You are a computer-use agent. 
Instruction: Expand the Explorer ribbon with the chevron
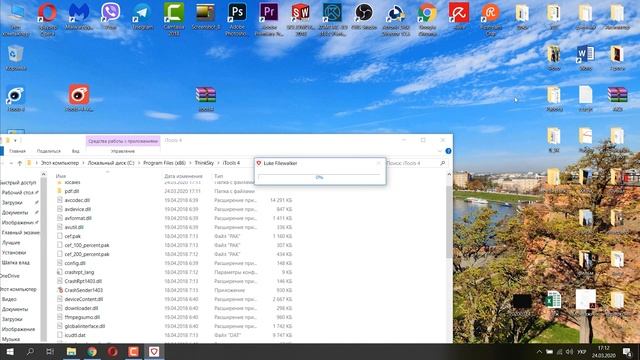click(x=439, y=151)
